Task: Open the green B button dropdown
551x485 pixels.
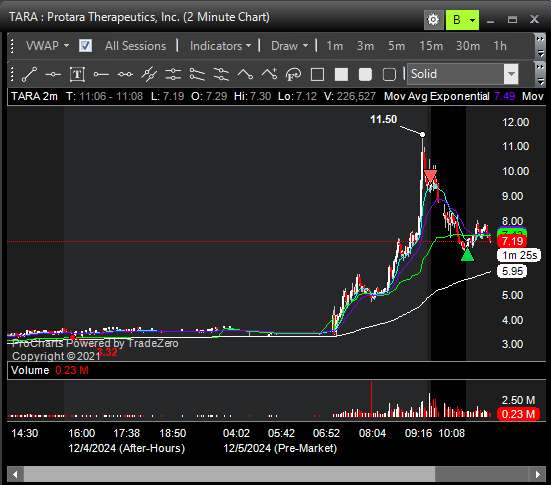Action: pos(473,20)
